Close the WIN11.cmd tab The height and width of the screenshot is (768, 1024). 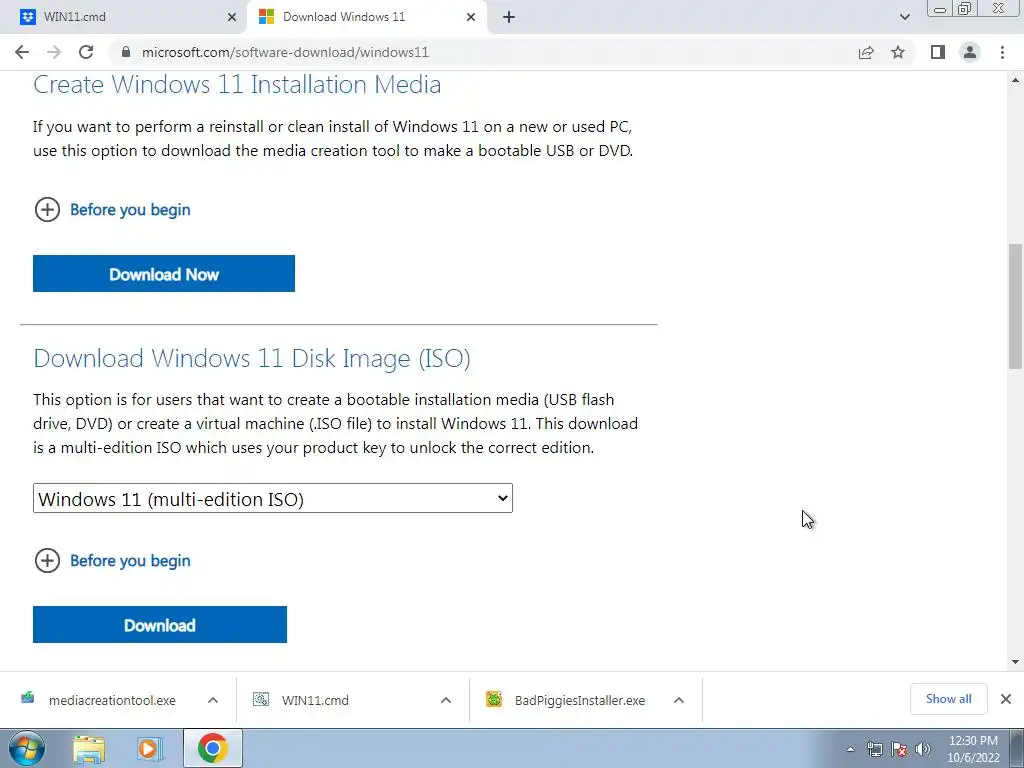pos(232,17)
